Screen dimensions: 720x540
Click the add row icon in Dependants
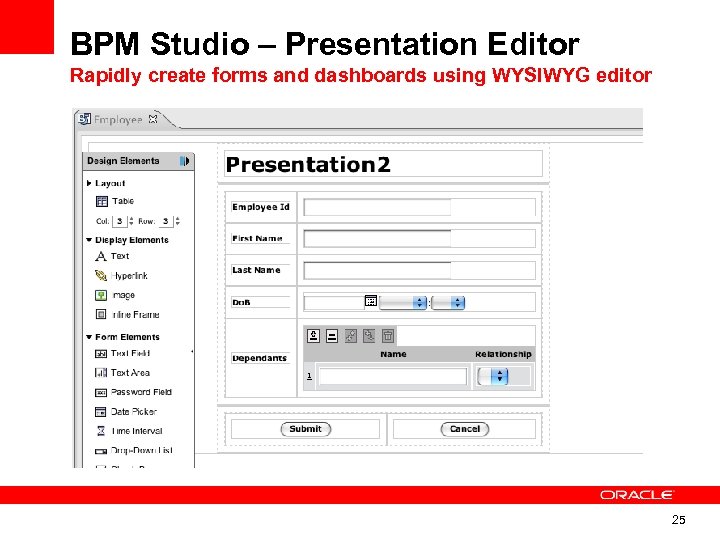pyautogui.click(x=314, y=336)
